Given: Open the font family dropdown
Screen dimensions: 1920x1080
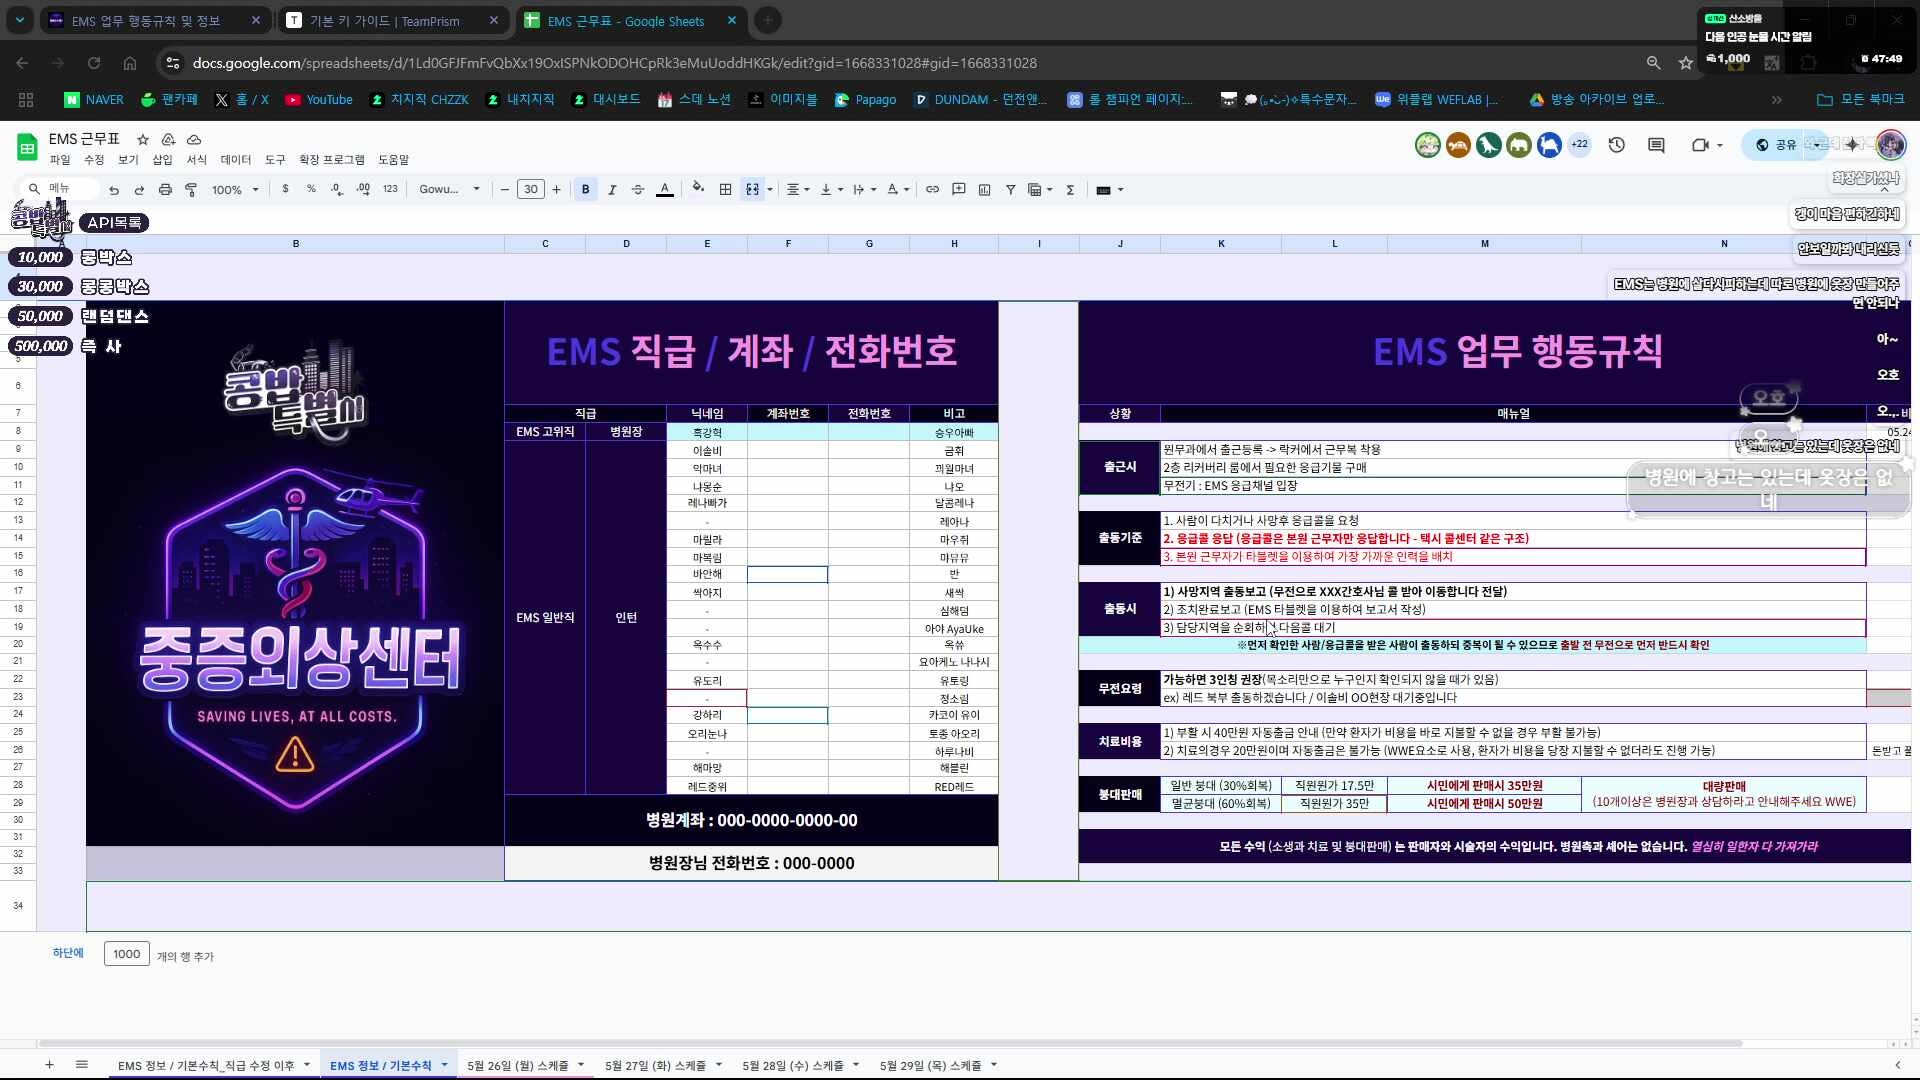Looking at the screenshot, I should (x=449, y=189).
